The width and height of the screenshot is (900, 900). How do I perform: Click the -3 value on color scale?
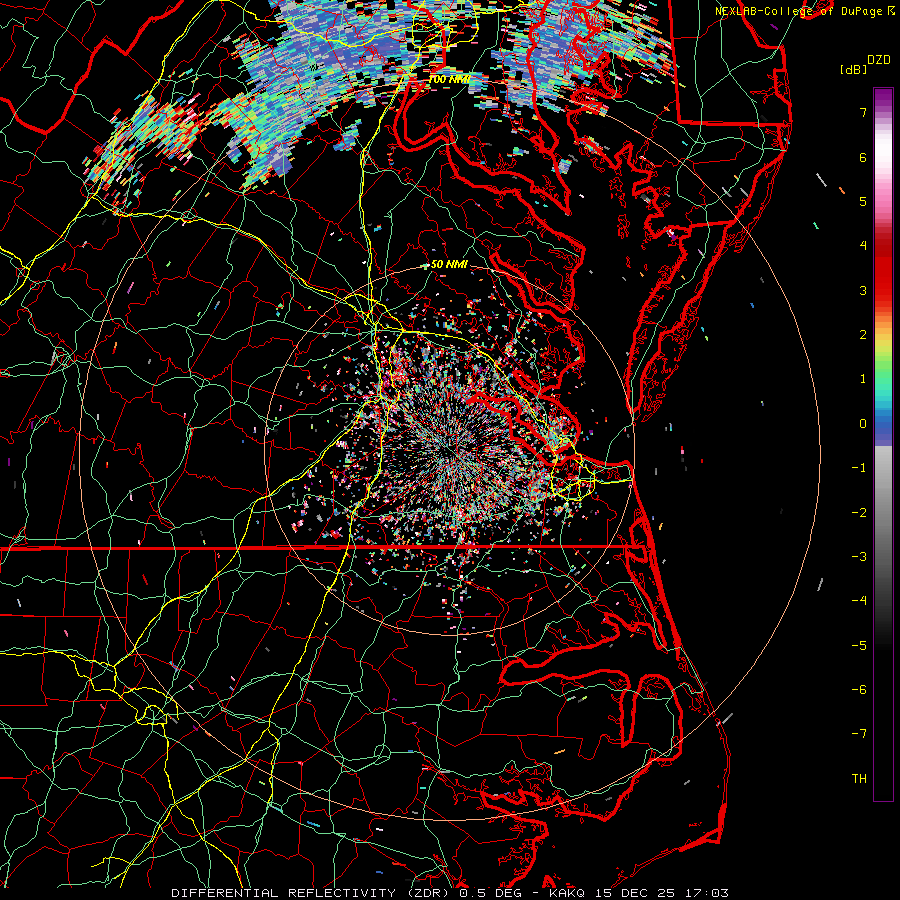859,557
